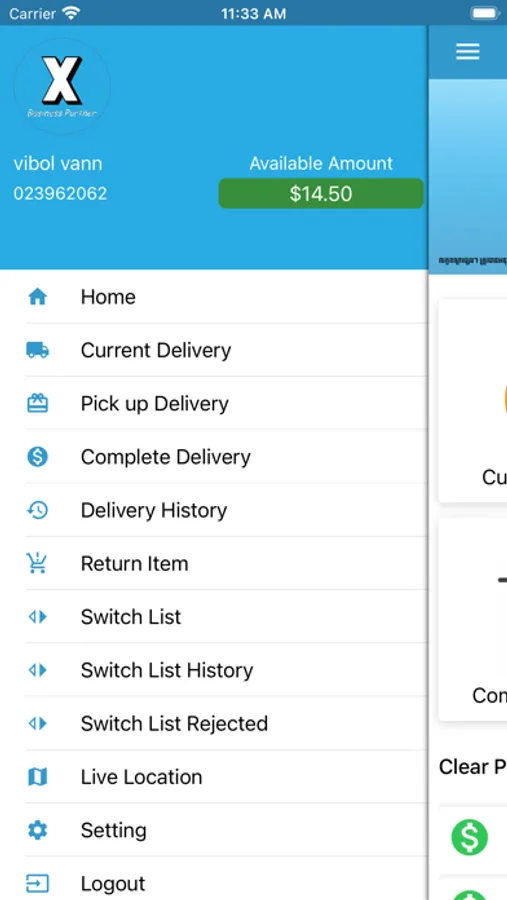Tap the phone number 023962062
This screenshot has height=900, width=507.
click(x=60, y=193)
